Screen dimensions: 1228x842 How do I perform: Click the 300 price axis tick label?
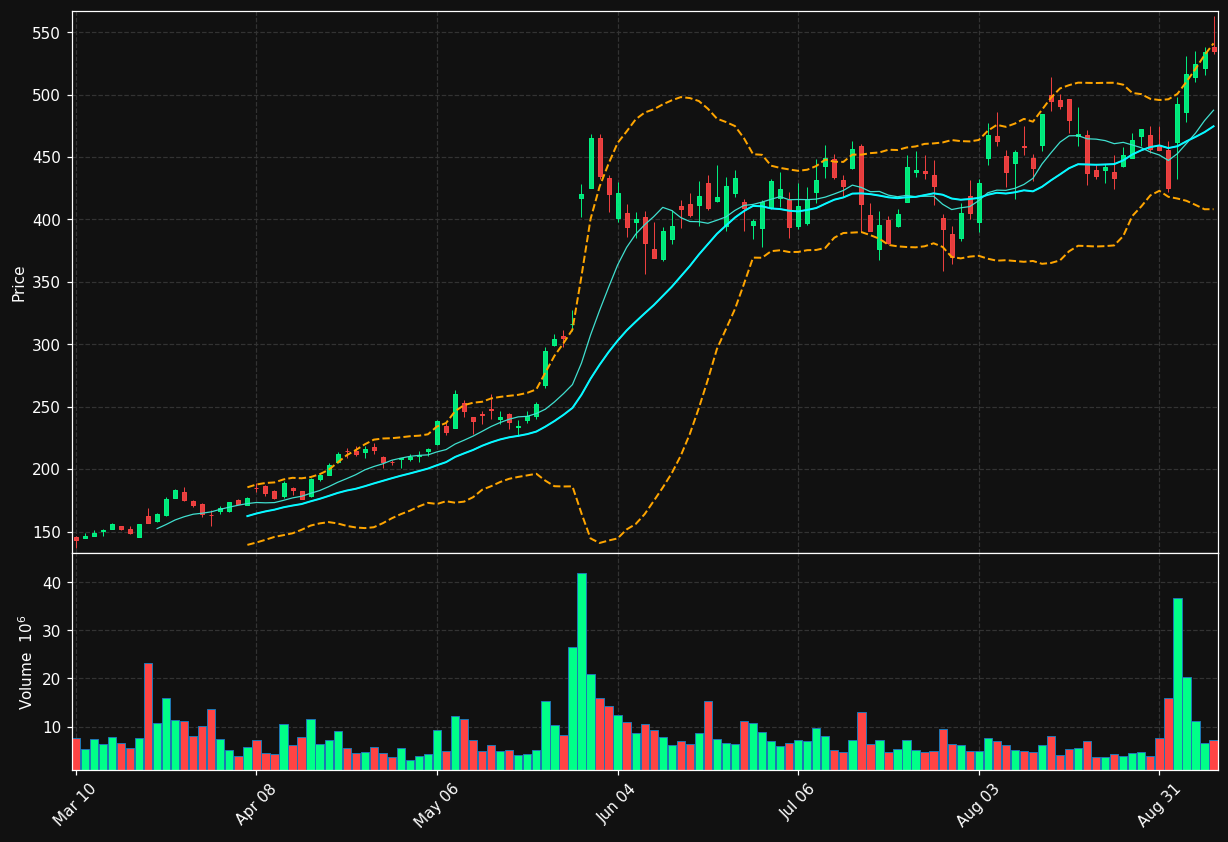[46, 345]
